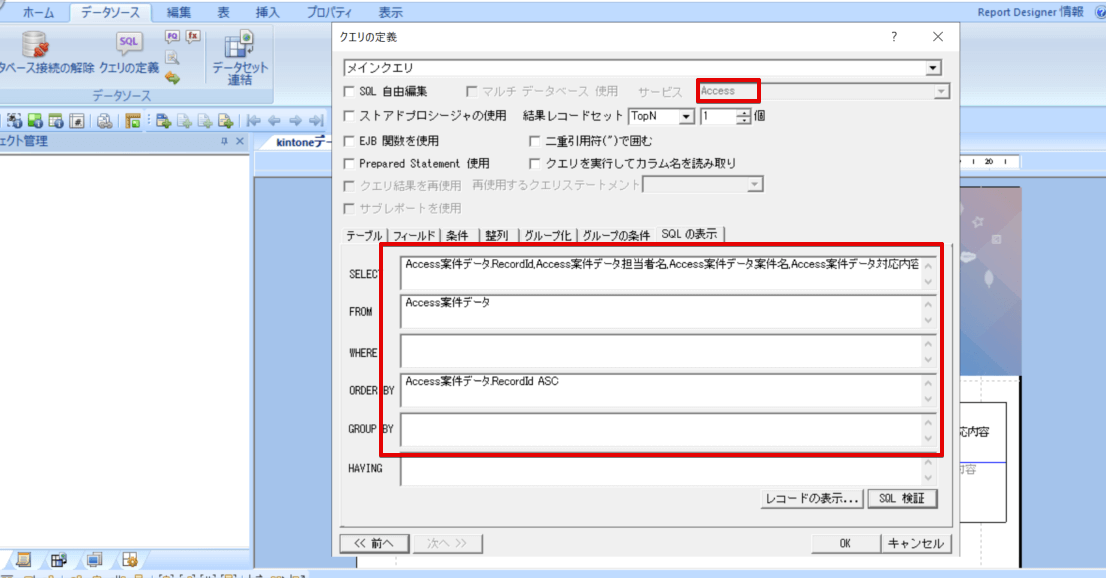Screen dimensions: 1106x578
Task: Toggle ストアドプロシージャの使用 checkbox
Action: point(348,116)
